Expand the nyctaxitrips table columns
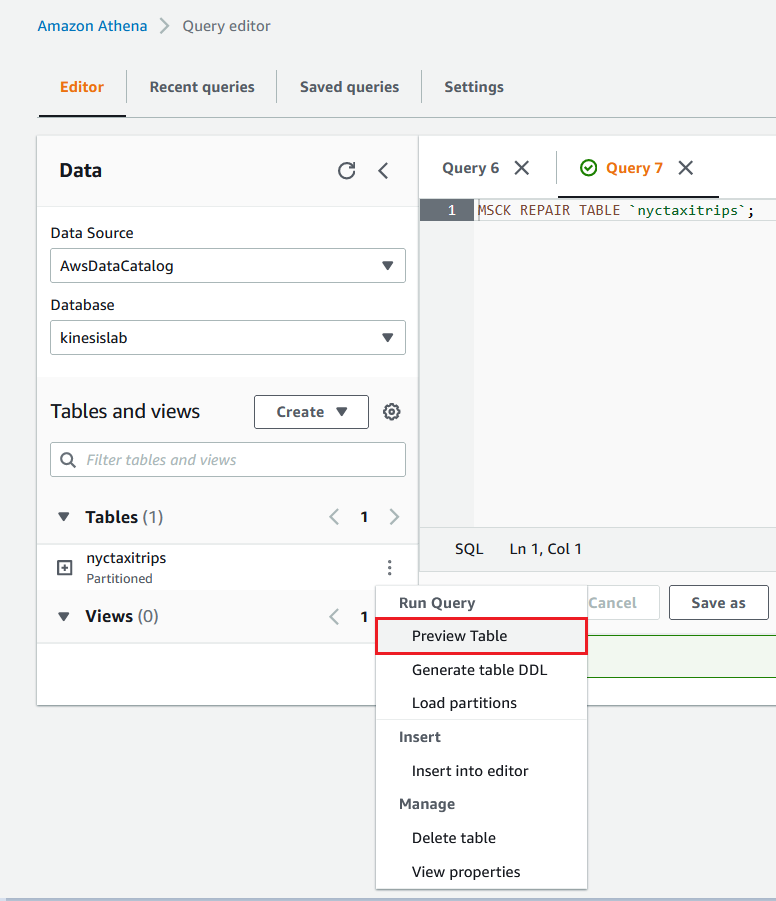Viewport: 776px width, 901px height. click(x=65, y=568)
